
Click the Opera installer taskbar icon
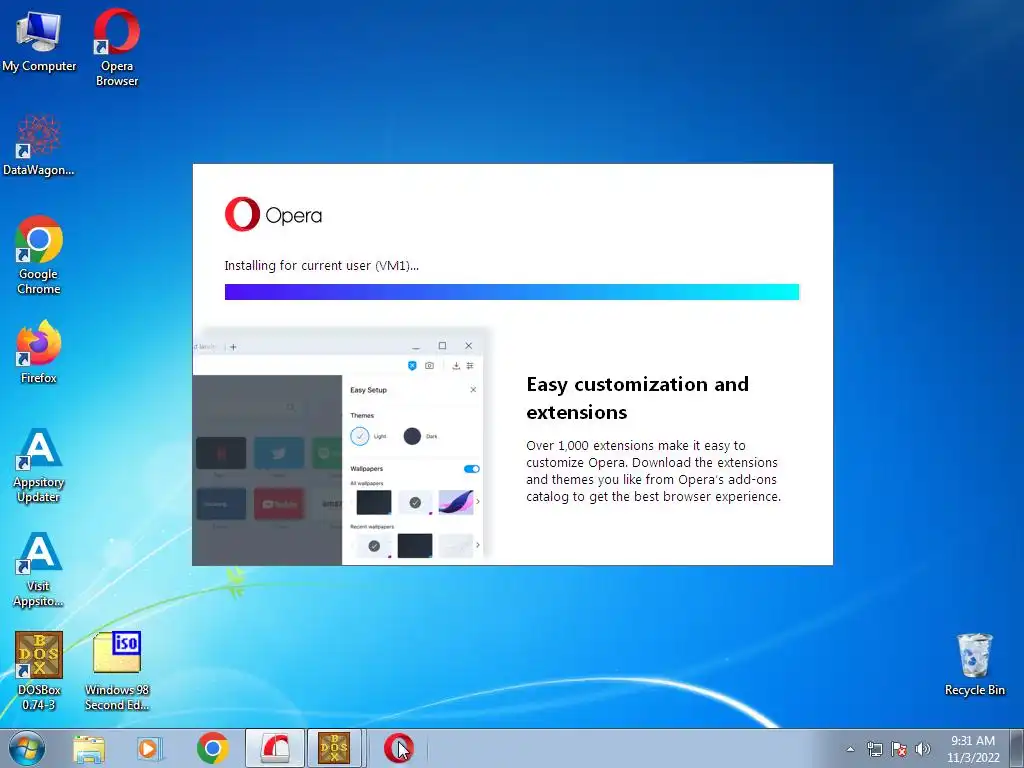click(398, 748)
